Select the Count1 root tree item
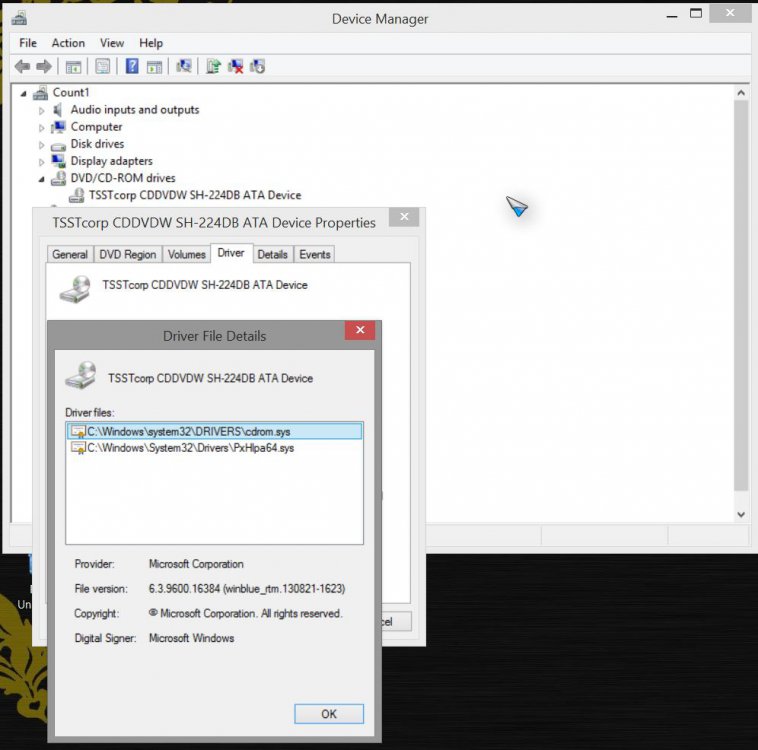 (71, 92)
